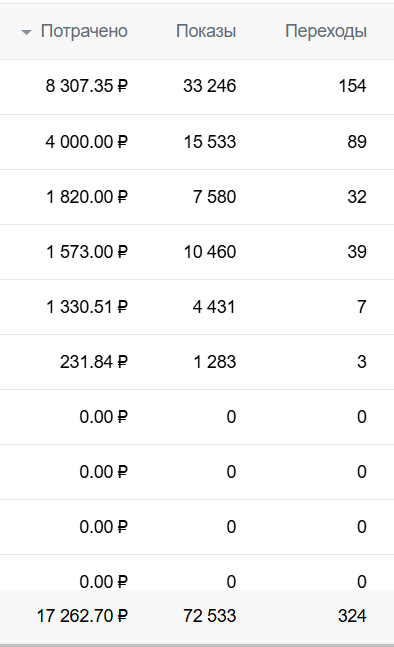Click the 89 clicks value
The height and width of the screenshot is (647, 394).
click(357, 142)
